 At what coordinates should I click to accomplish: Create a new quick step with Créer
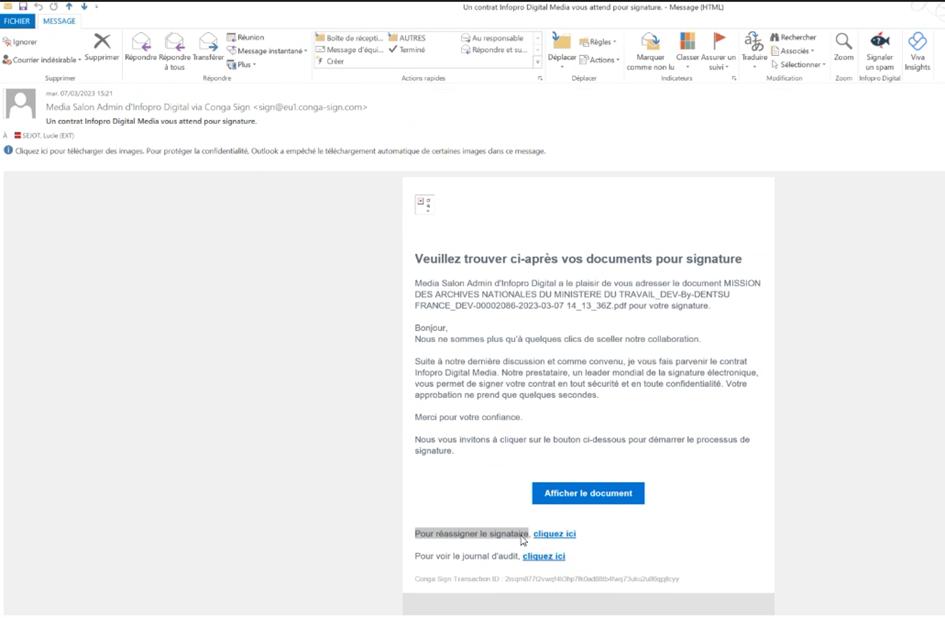click(x=330, y=61)
